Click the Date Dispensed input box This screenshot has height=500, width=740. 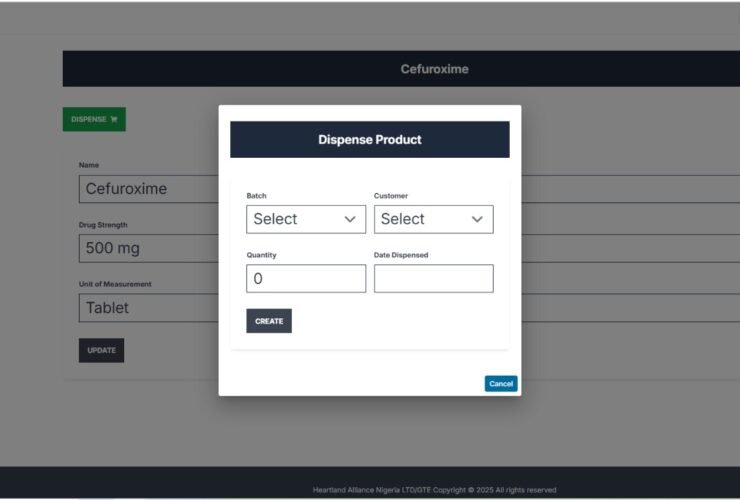tap(433, 279)
